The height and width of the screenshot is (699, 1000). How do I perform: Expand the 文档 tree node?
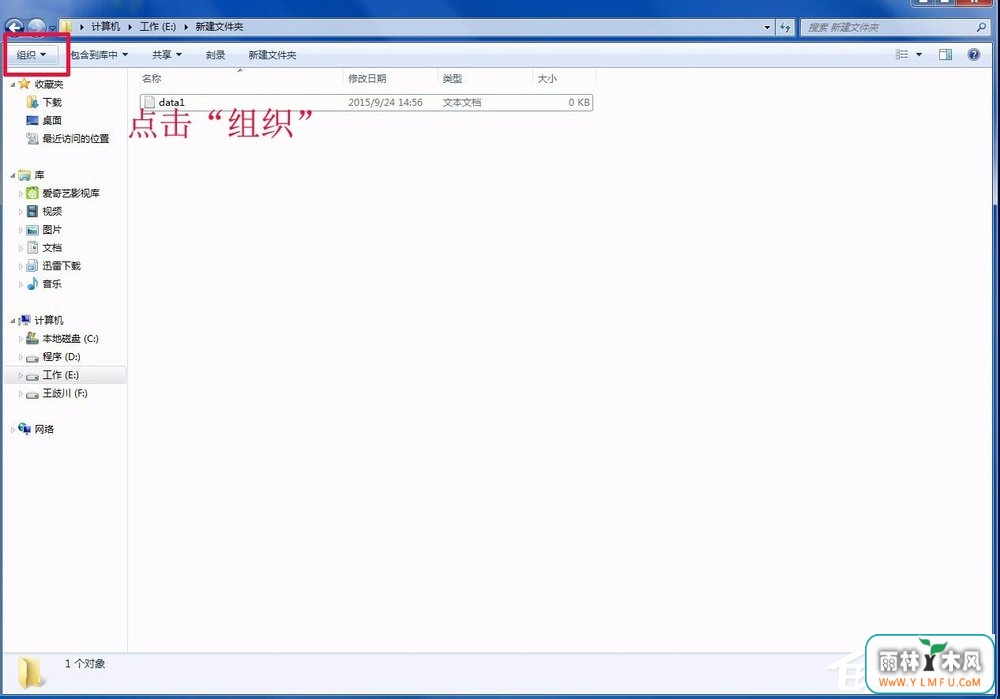click(x=20, y=247)
